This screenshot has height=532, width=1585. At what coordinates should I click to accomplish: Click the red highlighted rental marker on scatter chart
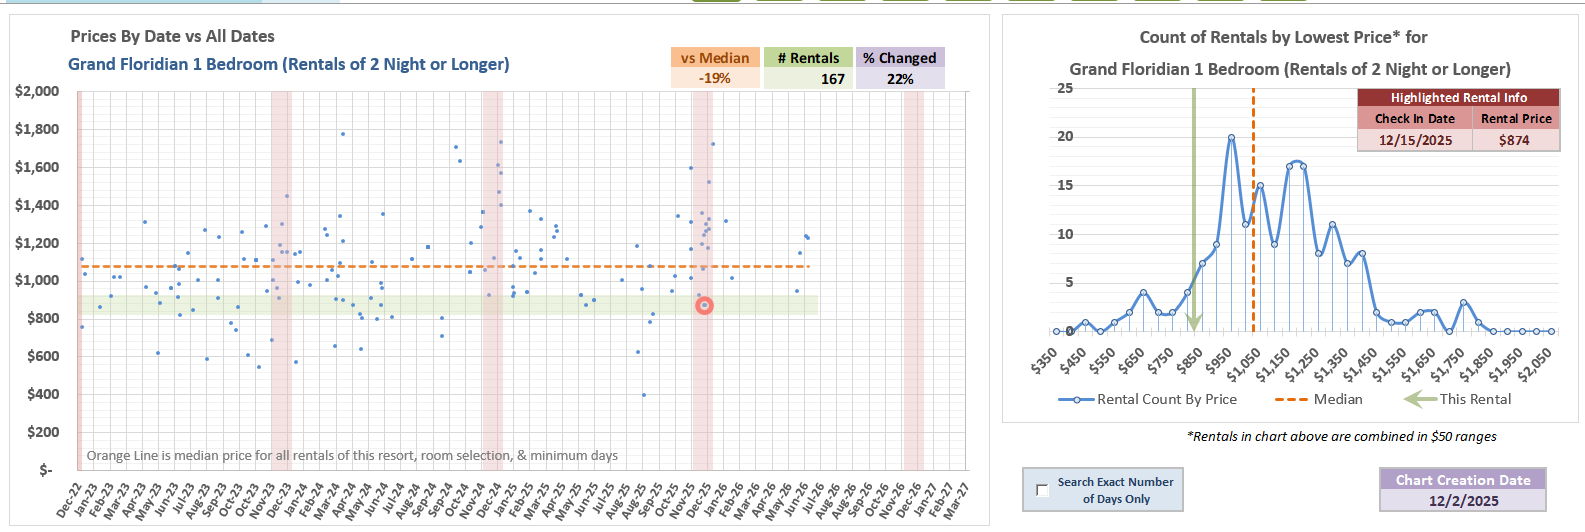[704, 305]
